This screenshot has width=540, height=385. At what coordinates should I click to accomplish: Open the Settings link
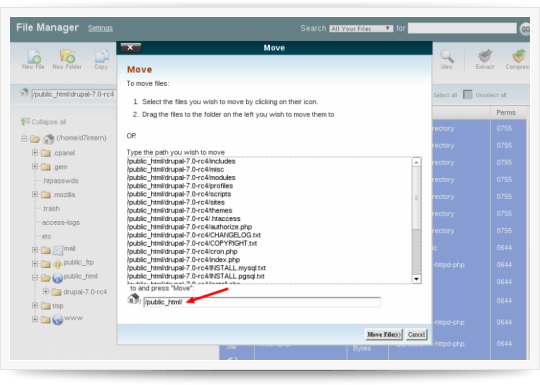pos(100,28)
